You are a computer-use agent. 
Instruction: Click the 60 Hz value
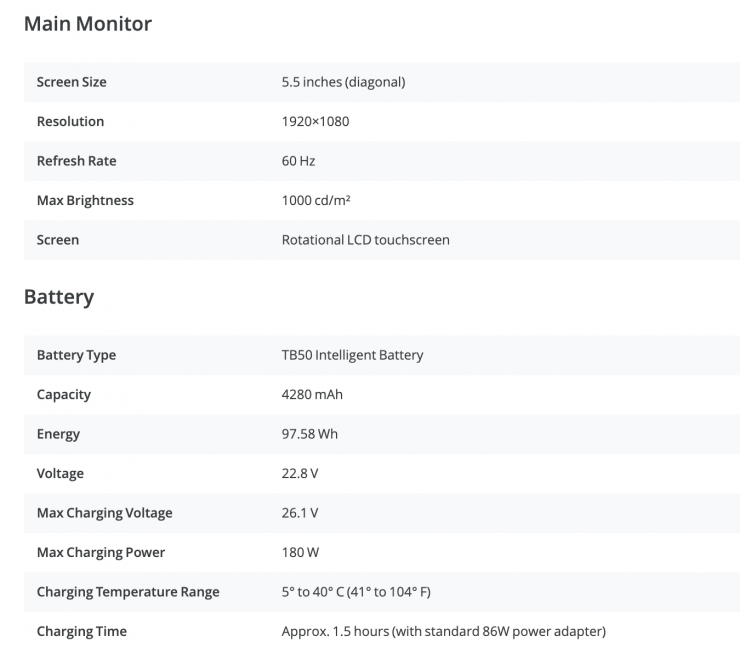pos(298,161)
